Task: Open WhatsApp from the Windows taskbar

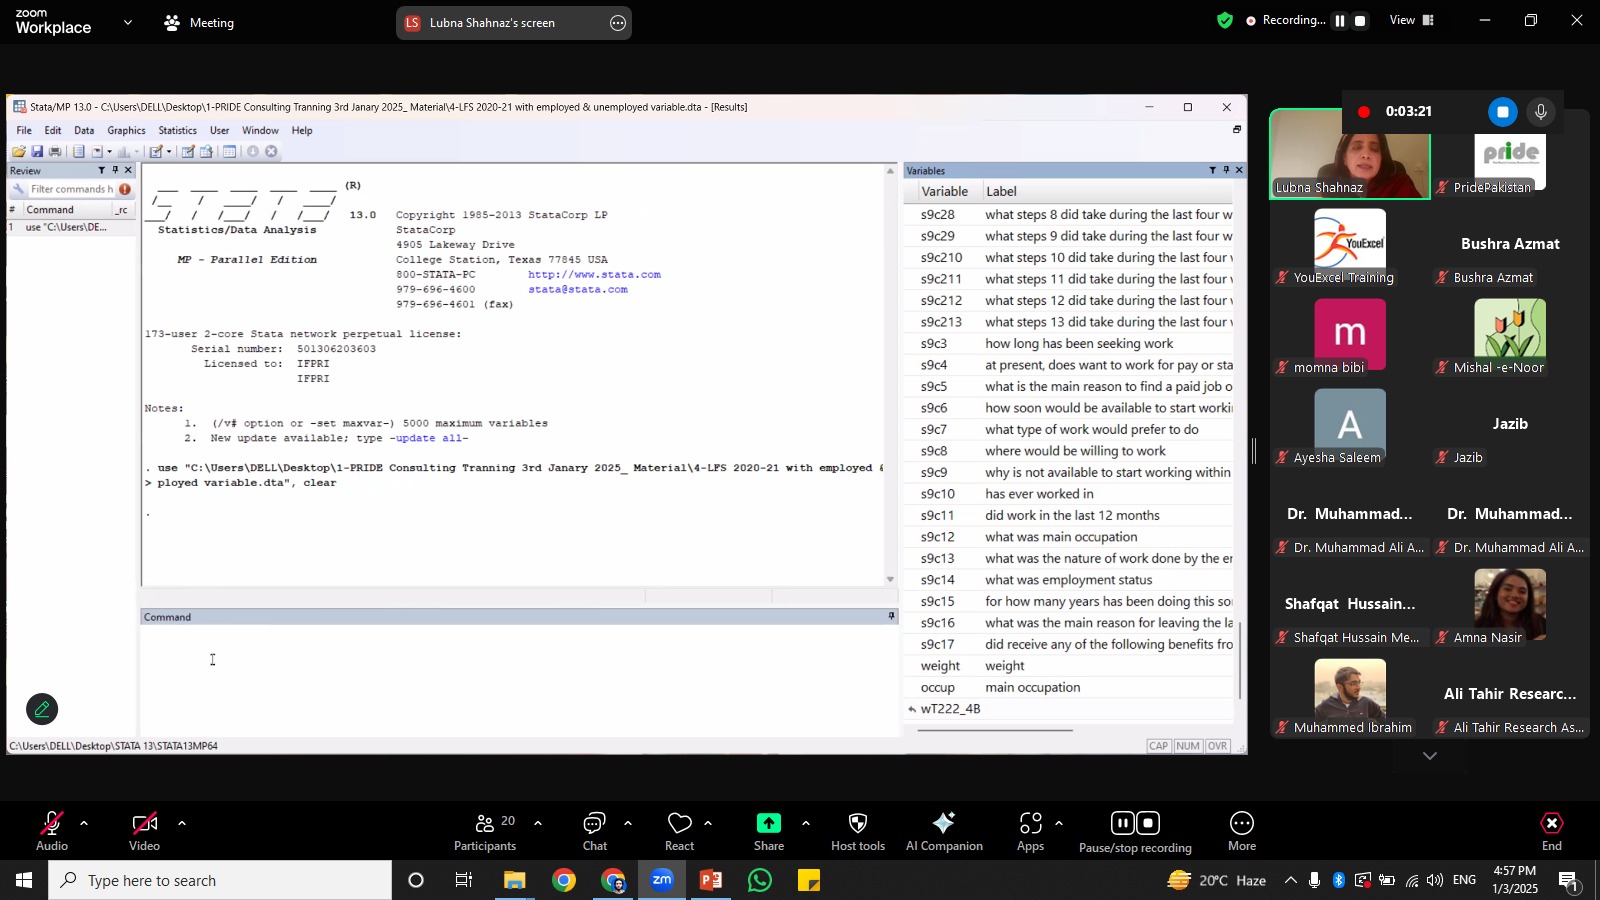Action: click(x=760, y=881)
